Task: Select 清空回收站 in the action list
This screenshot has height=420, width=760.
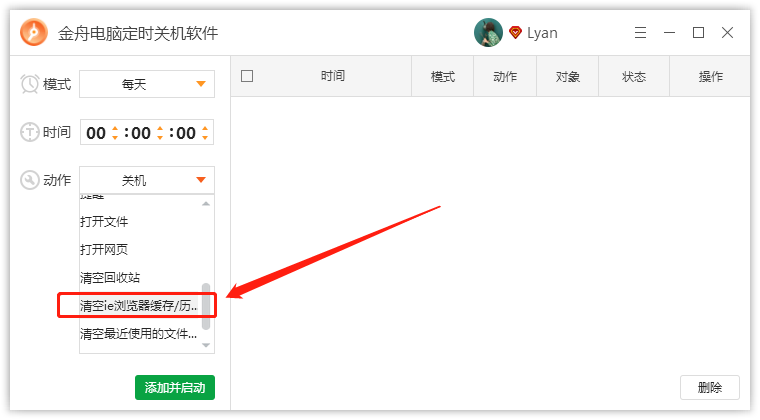Action: click(x=140, y=278)
